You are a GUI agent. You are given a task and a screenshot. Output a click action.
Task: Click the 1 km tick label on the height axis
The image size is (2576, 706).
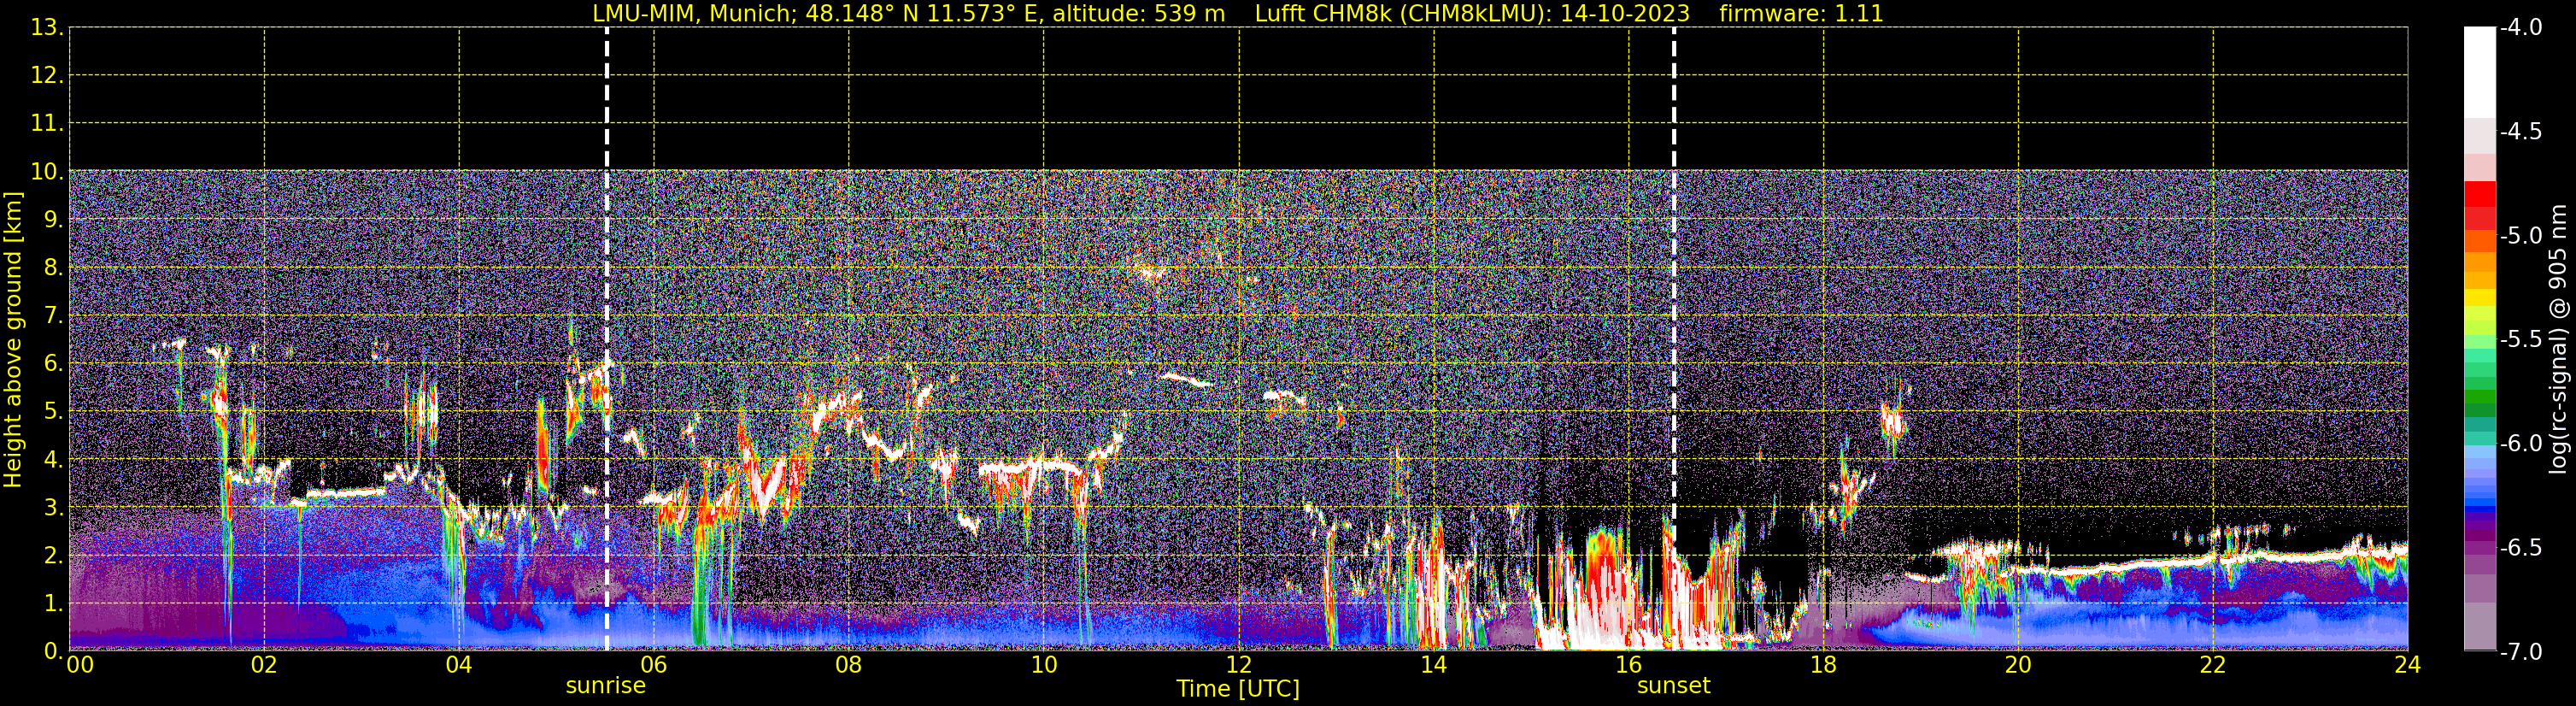pyautogui.click(x=53, y=604)
